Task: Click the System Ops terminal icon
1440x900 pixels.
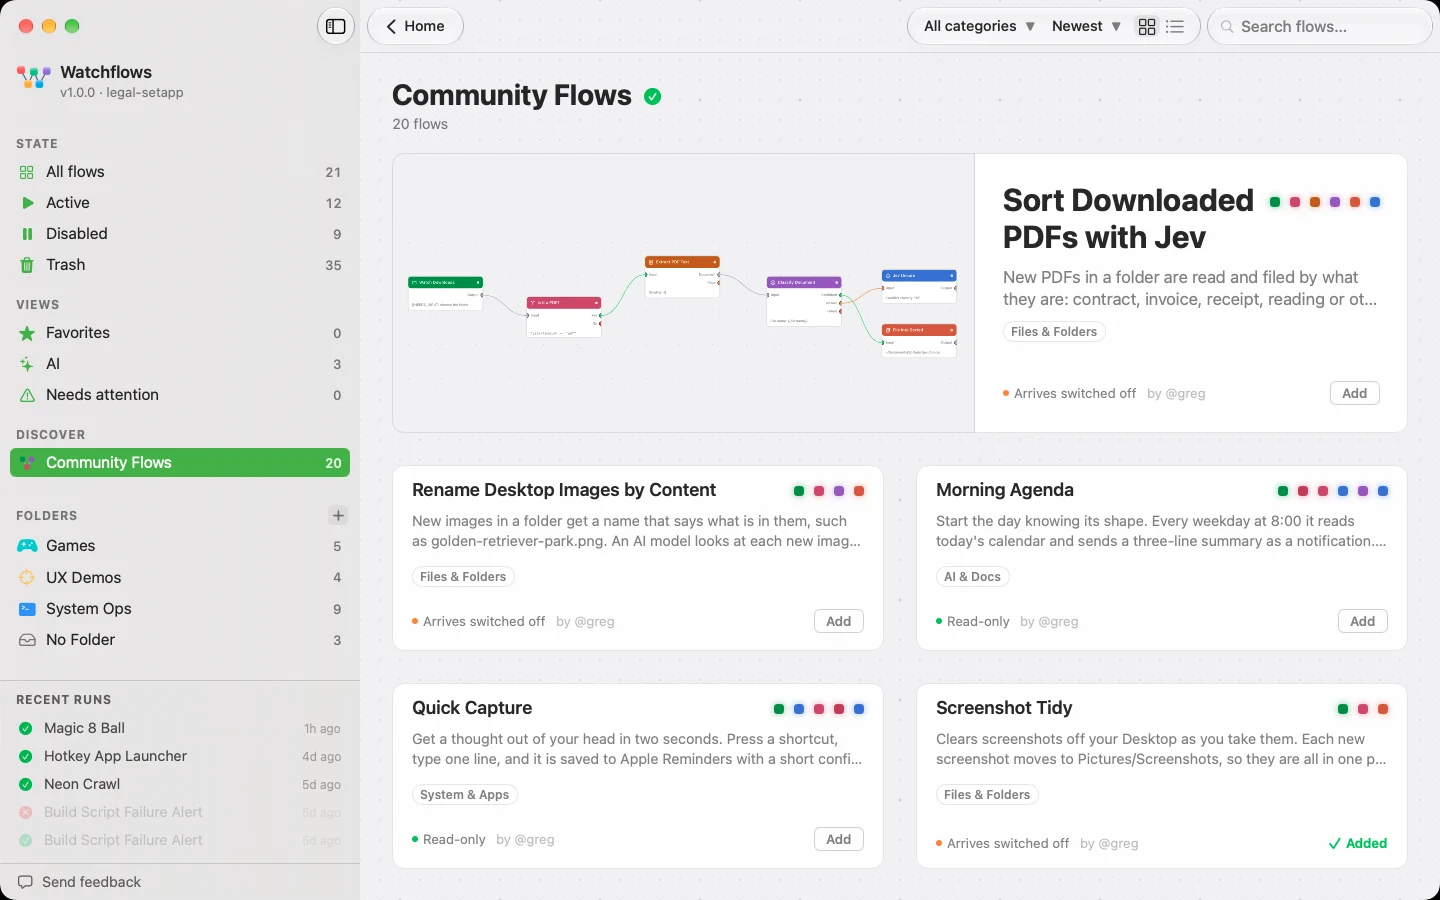Action: 27,609
